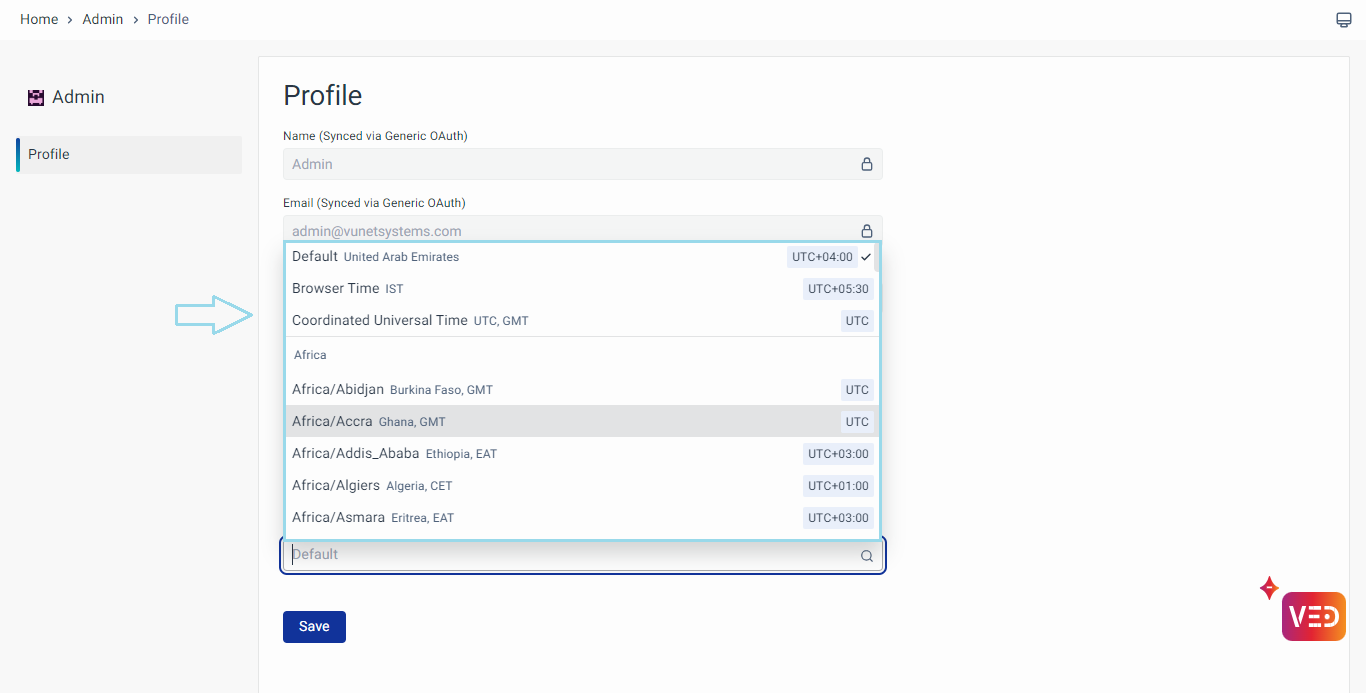Image resolution: width=1366 pixels, height=693 pixels.
Task: Click the monitor icon in top-right corner
Action: (1344, 20)
